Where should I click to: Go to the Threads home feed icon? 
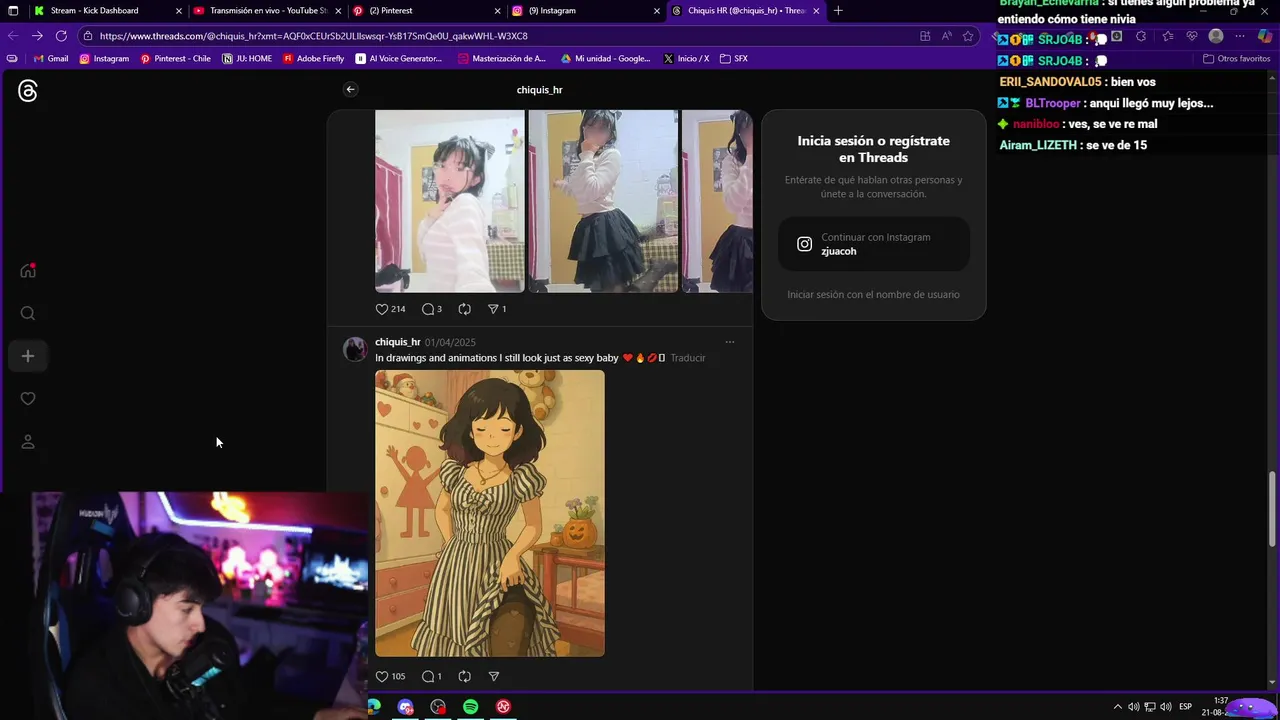point(28,270)
